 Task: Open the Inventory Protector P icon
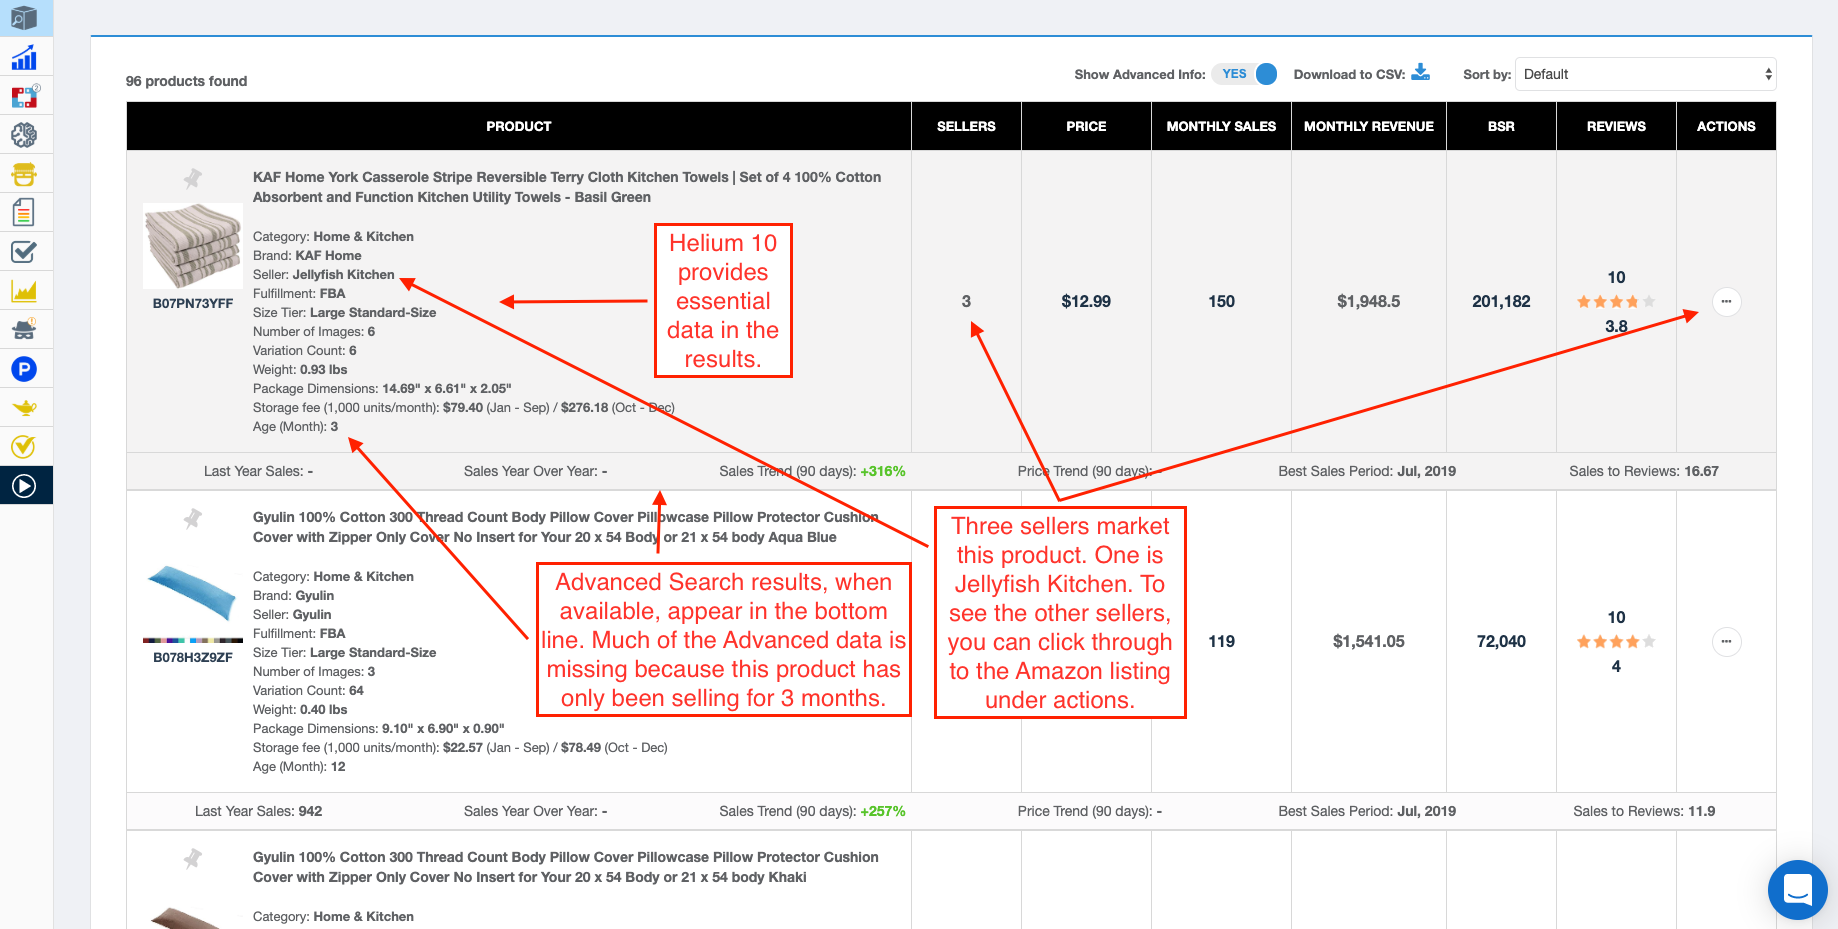point(24,369)
